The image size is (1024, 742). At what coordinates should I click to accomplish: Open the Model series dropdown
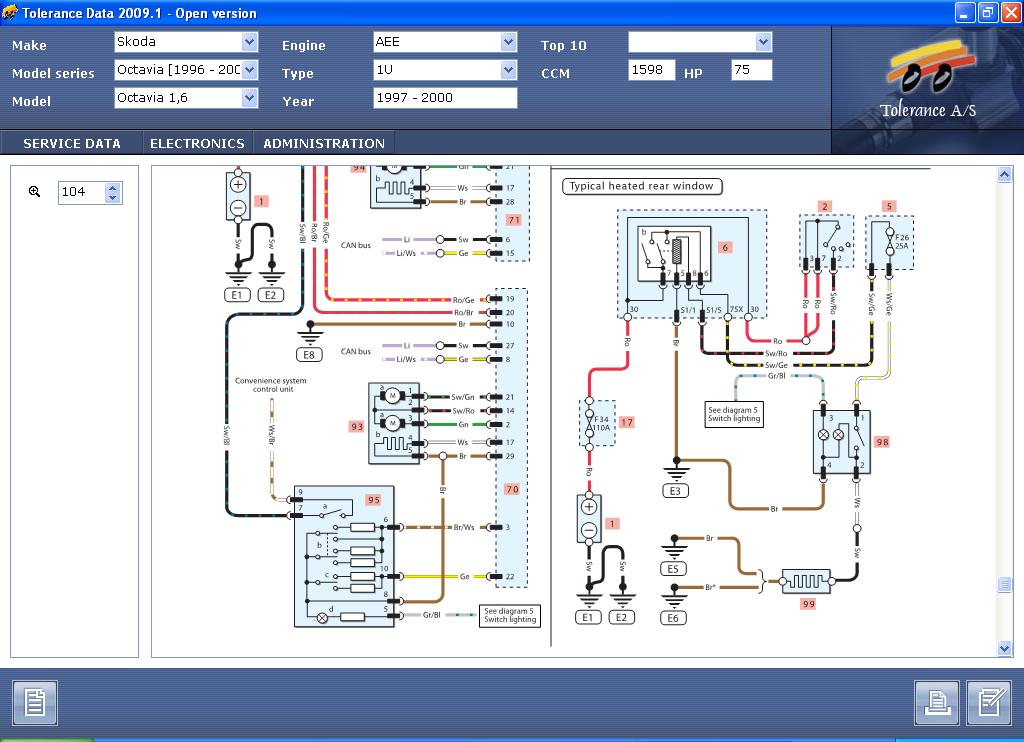coord(249,70)
